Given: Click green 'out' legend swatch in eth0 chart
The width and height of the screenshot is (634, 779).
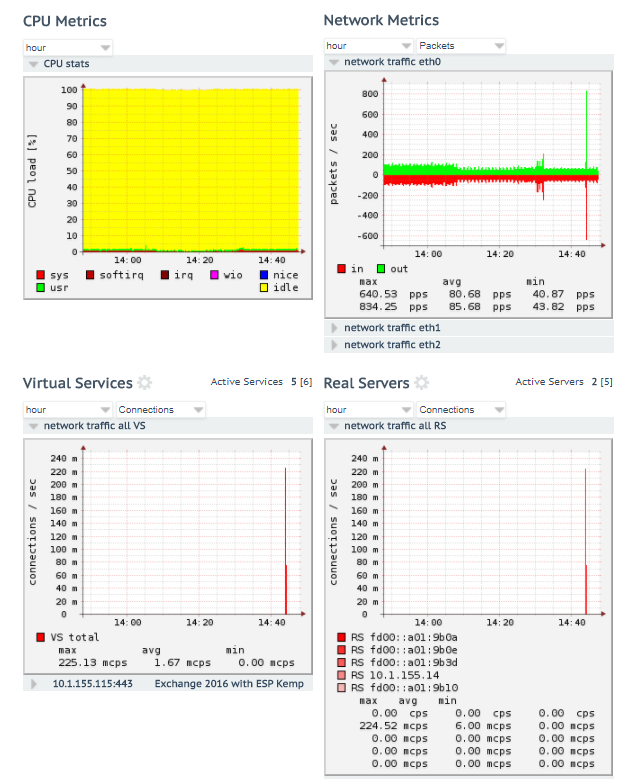Looking at the screenshot, I should [381, 269].
